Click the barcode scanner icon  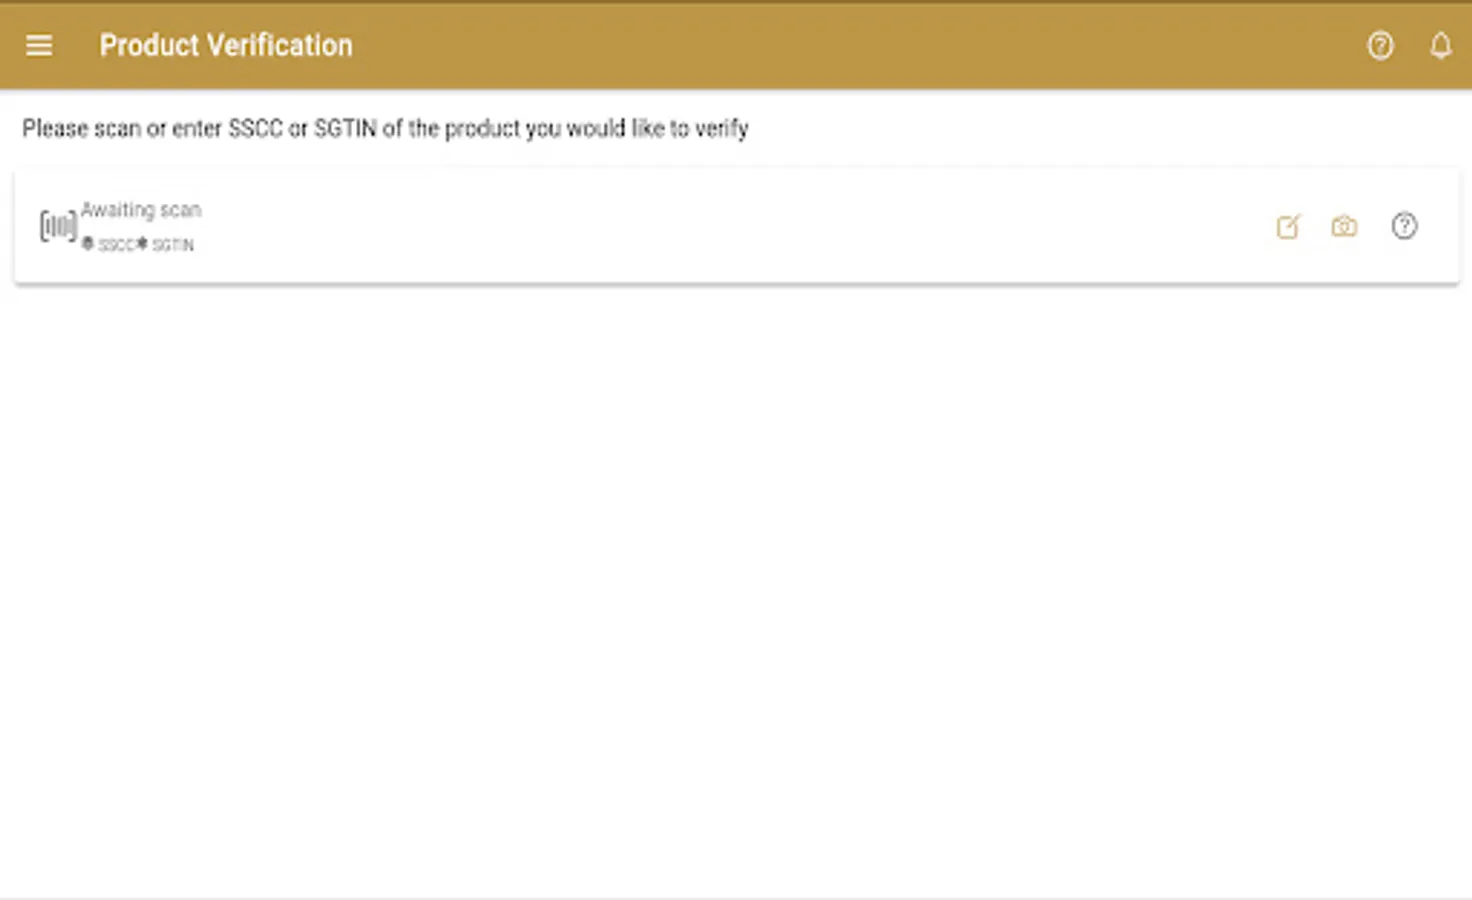pyautogui.click(x=58, y=226)
